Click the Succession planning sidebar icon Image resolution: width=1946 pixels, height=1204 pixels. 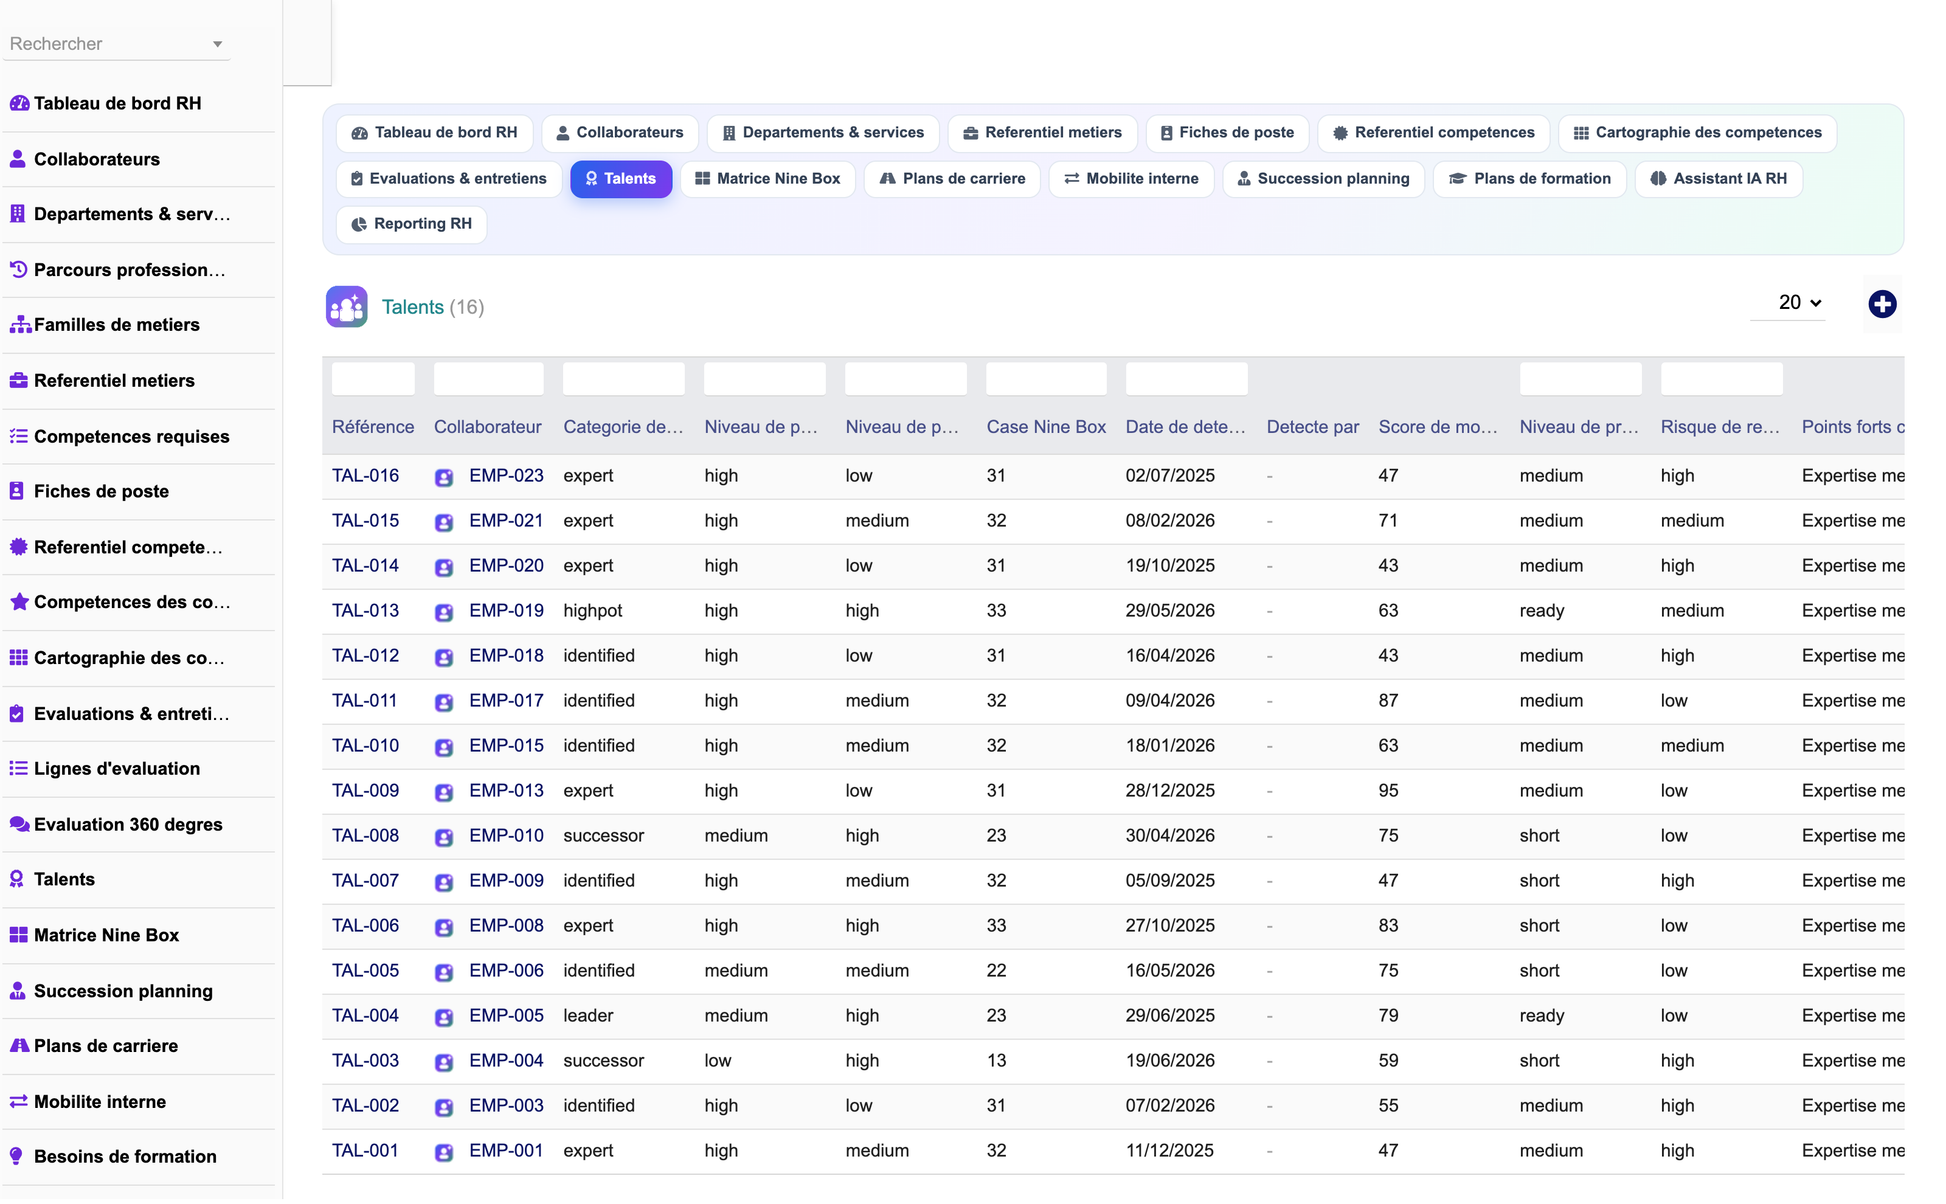[17, 991]
